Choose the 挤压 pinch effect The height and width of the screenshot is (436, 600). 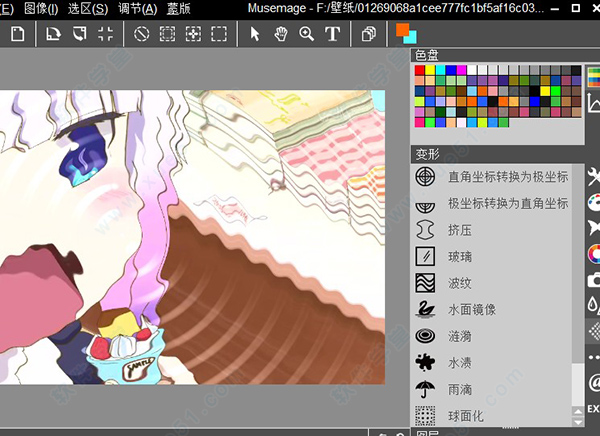459,230
